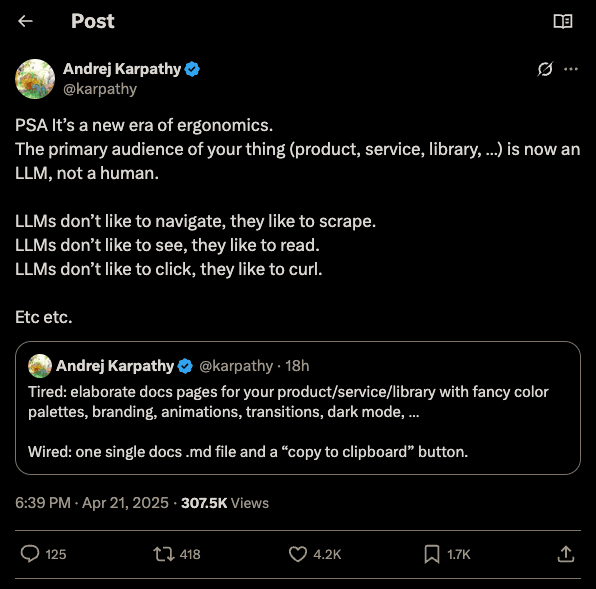Screen dimensions: 596x589
Task: Open reader view book icon
Action: click(x=563, y=21)
